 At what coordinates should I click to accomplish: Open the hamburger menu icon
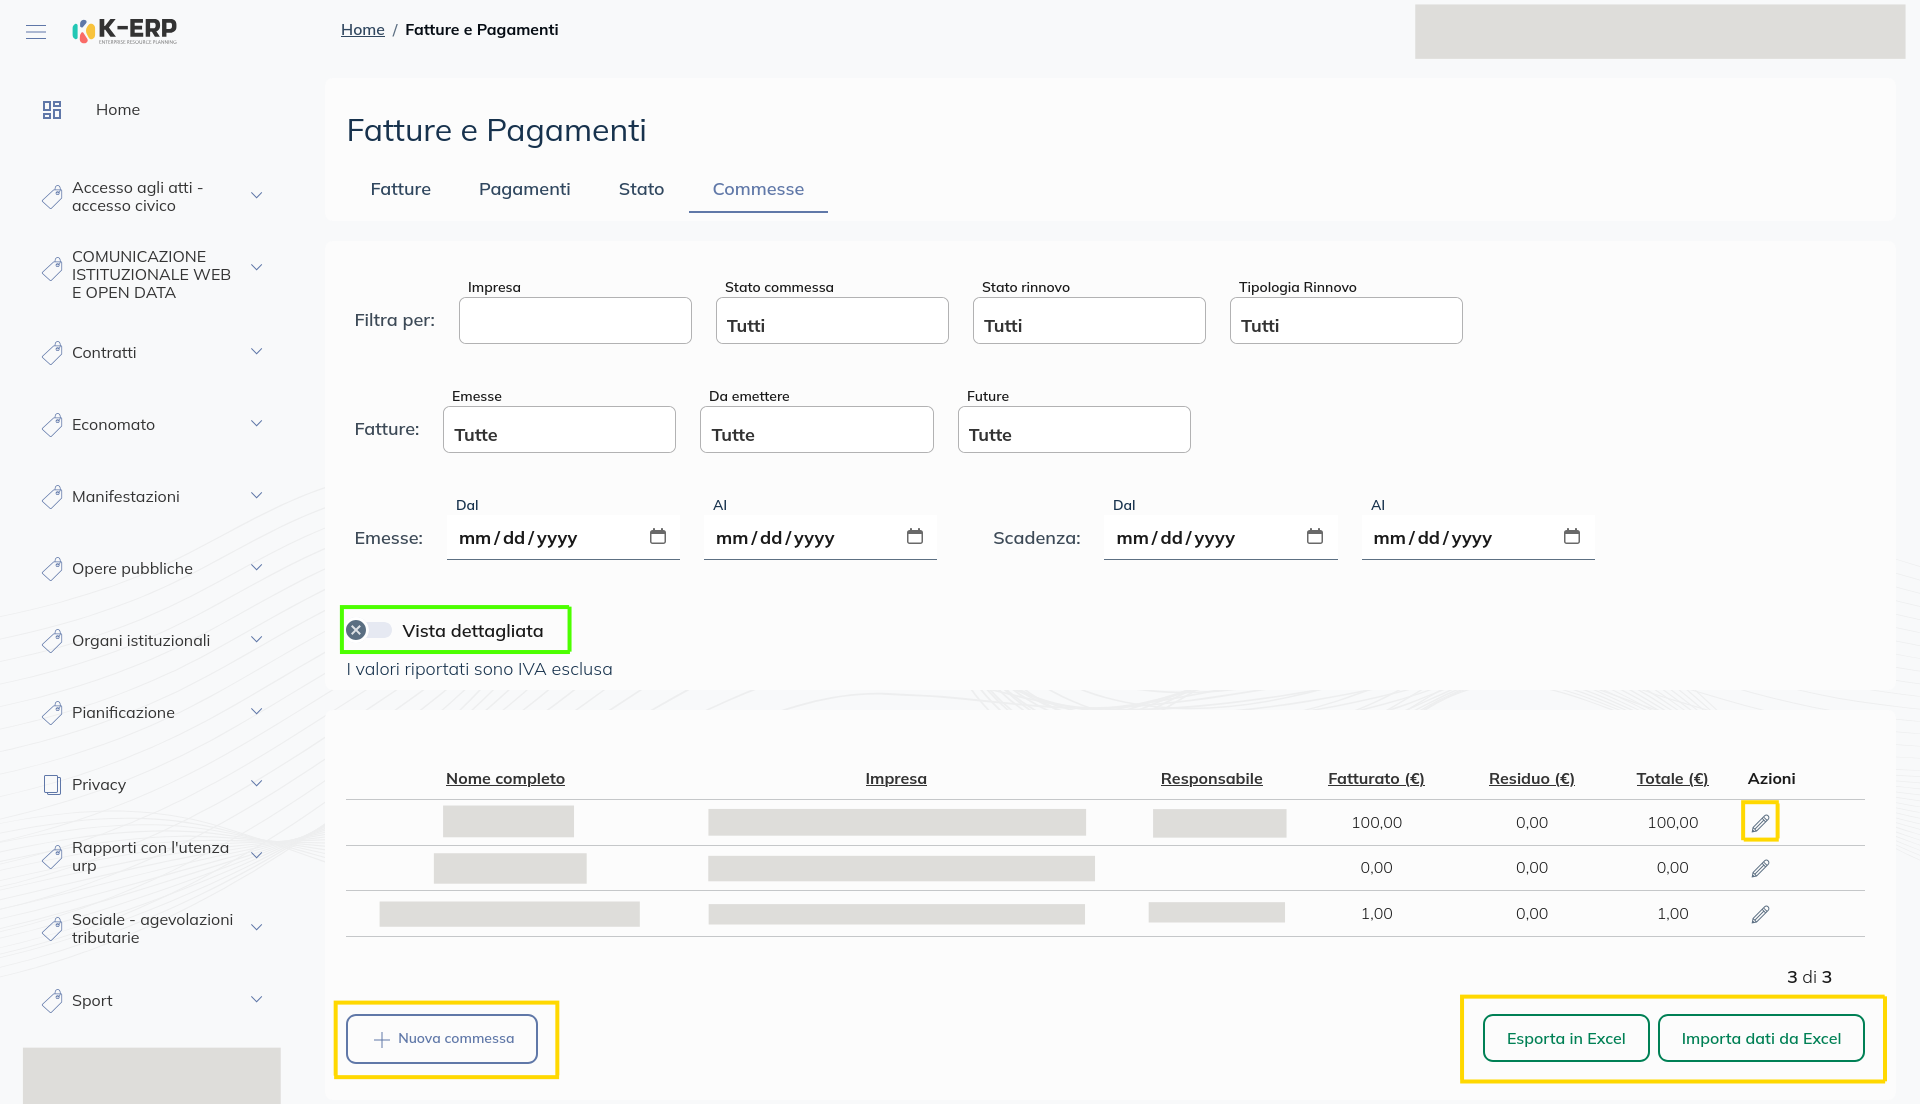(36, 32)
